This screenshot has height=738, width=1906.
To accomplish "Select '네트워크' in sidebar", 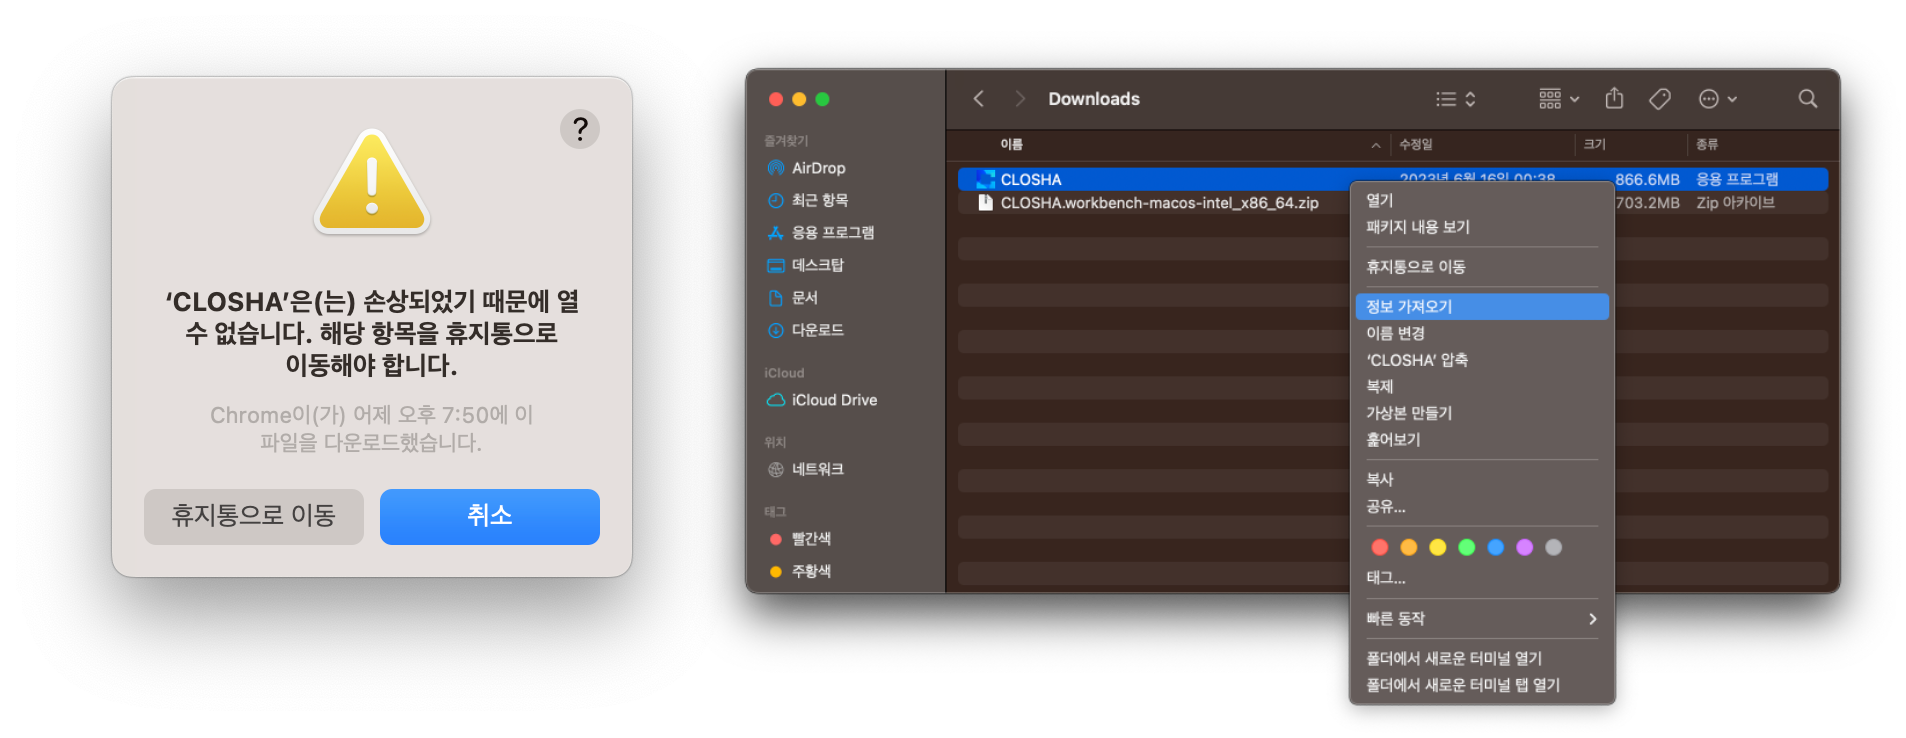I will [x=805, y=469].
